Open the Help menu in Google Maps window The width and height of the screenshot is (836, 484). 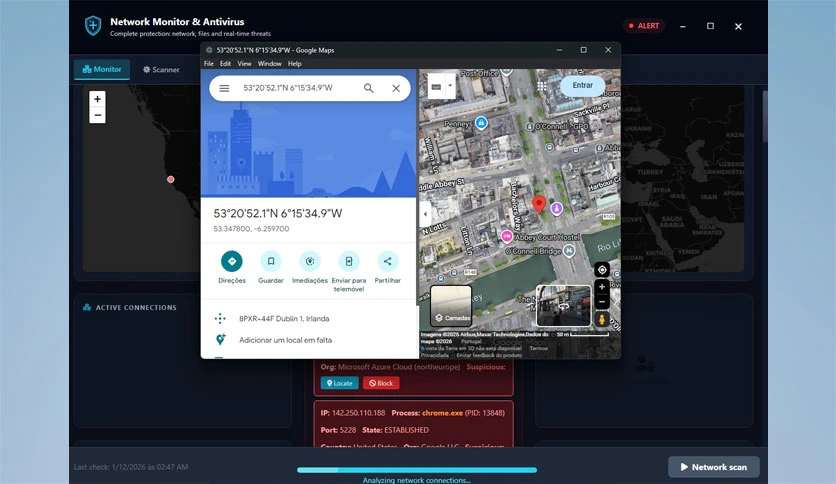pos(294,63)
